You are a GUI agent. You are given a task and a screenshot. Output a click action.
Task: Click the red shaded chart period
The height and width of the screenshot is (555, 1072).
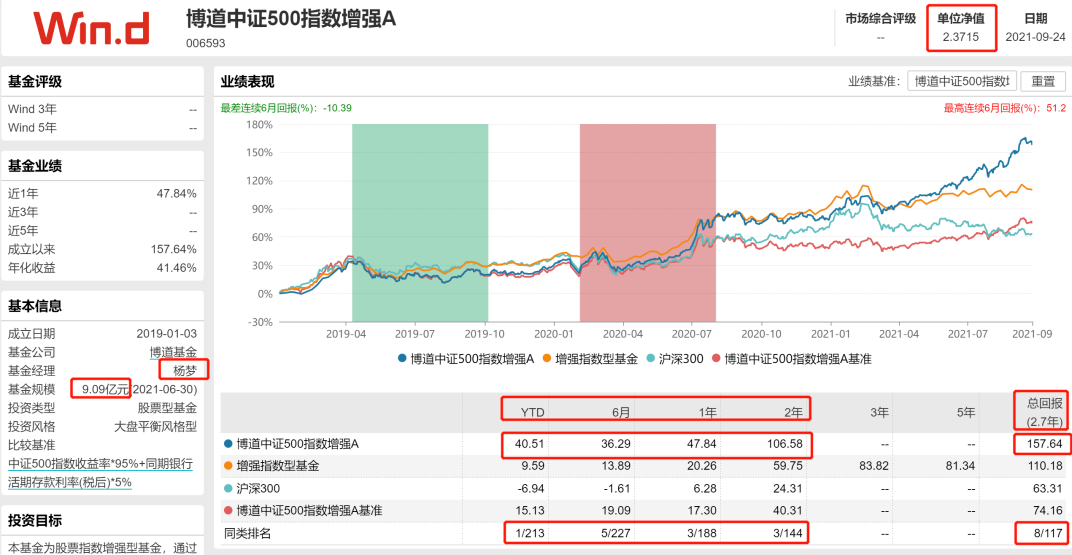[x=647, y=223]
